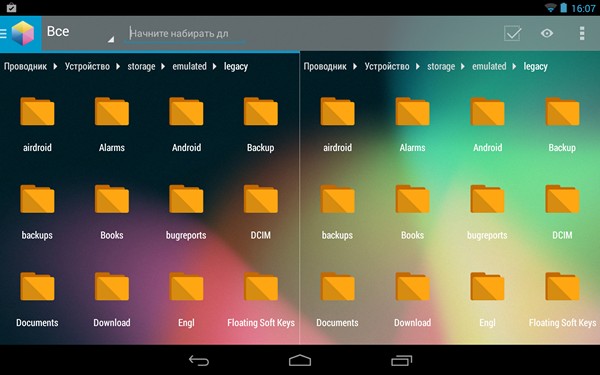Image resolution: width=600 pixels, height=375 pixels.
Task: Select "storage" in right pane breadcrumb
Action: [441, 67]
